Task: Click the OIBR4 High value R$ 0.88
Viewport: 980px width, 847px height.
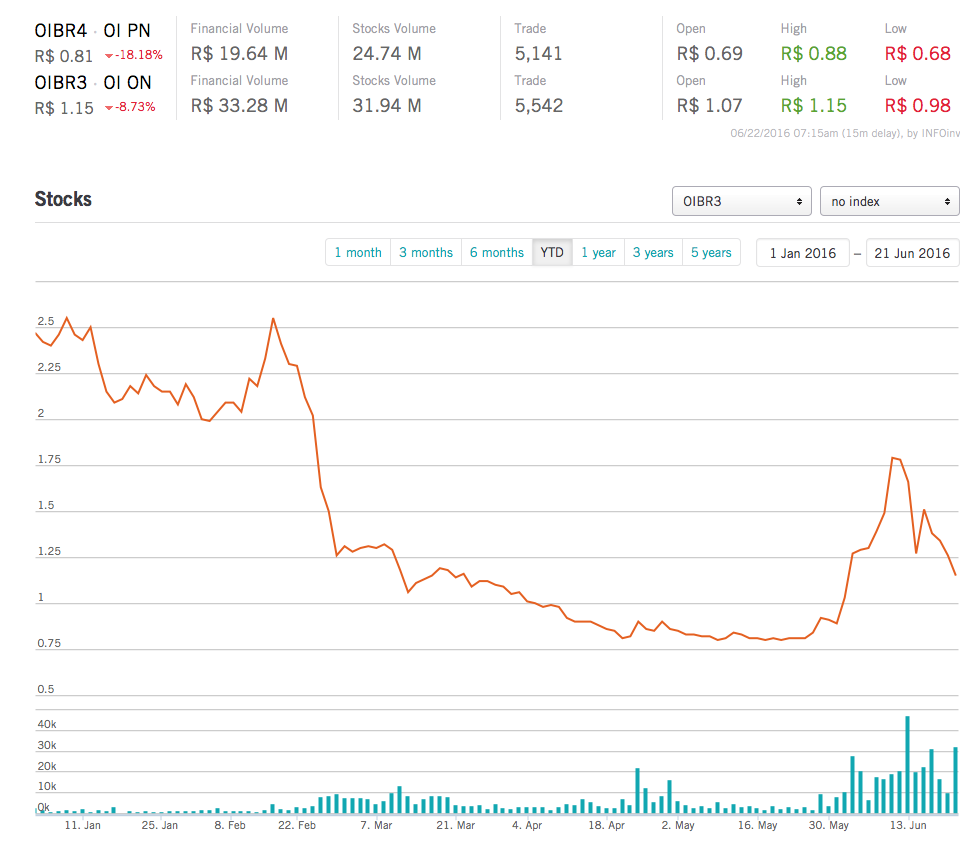Action: click(813, 54)
